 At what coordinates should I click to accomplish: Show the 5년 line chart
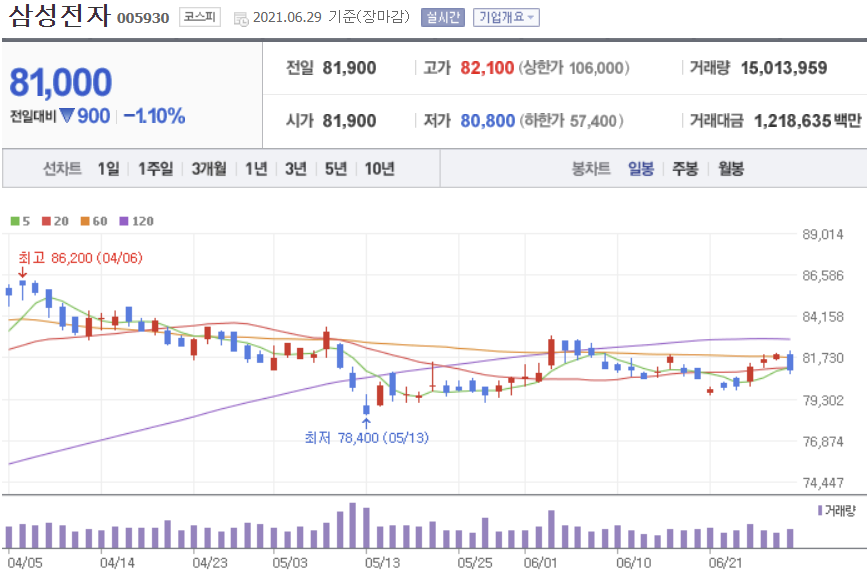point(336,169)
